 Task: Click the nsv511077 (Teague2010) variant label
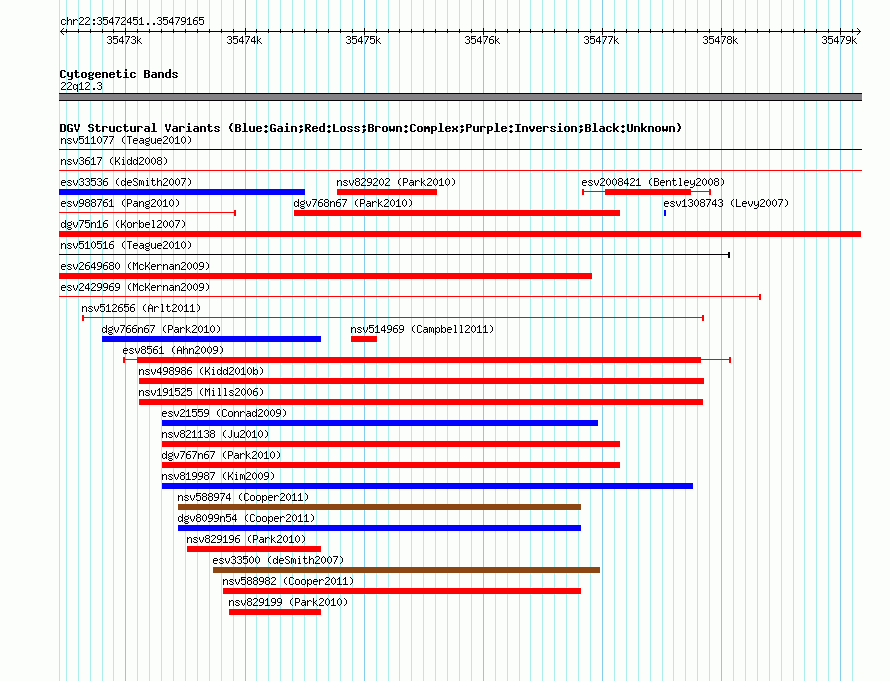pyautogui.click(x=126, y=140)
